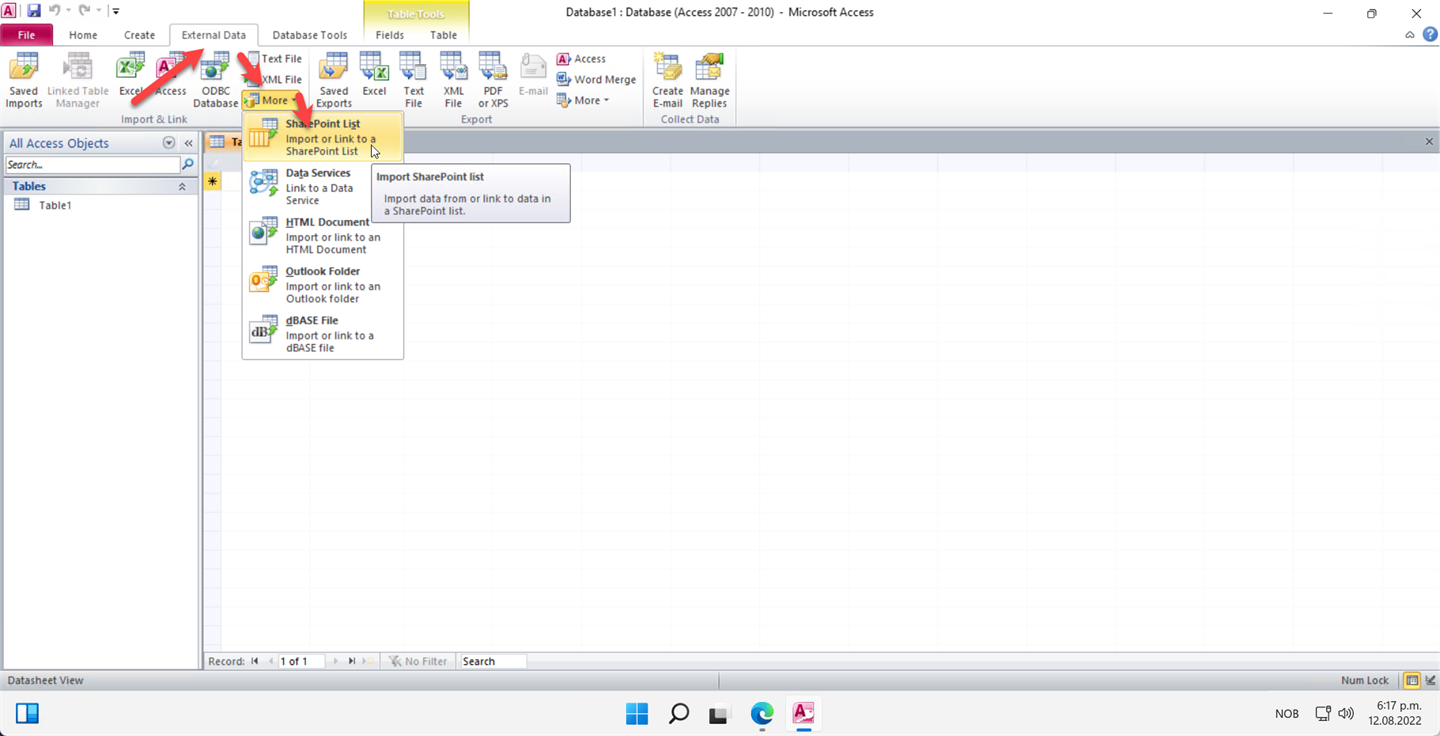This screenshot has width=1440, height=736.
Task: Export to PDF or XPS
Action: pyautogui.click(x=493, y=80)
